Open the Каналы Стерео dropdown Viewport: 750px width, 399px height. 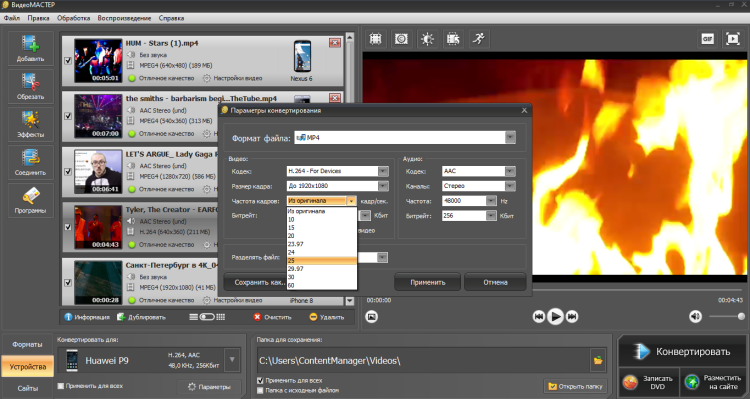[x=510, y=186]
